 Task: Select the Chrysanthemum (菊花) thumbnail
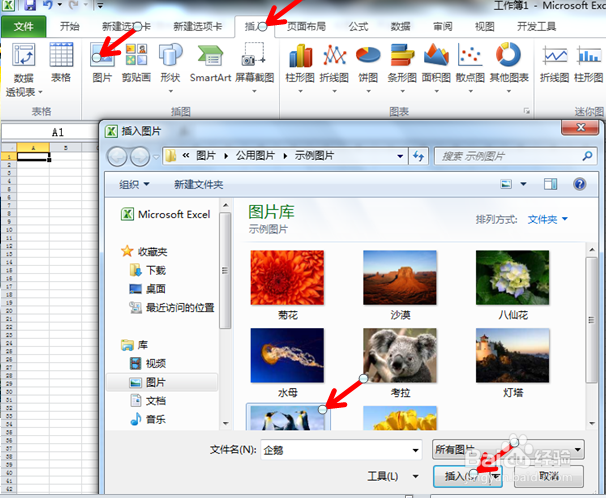tap(287, 278)
